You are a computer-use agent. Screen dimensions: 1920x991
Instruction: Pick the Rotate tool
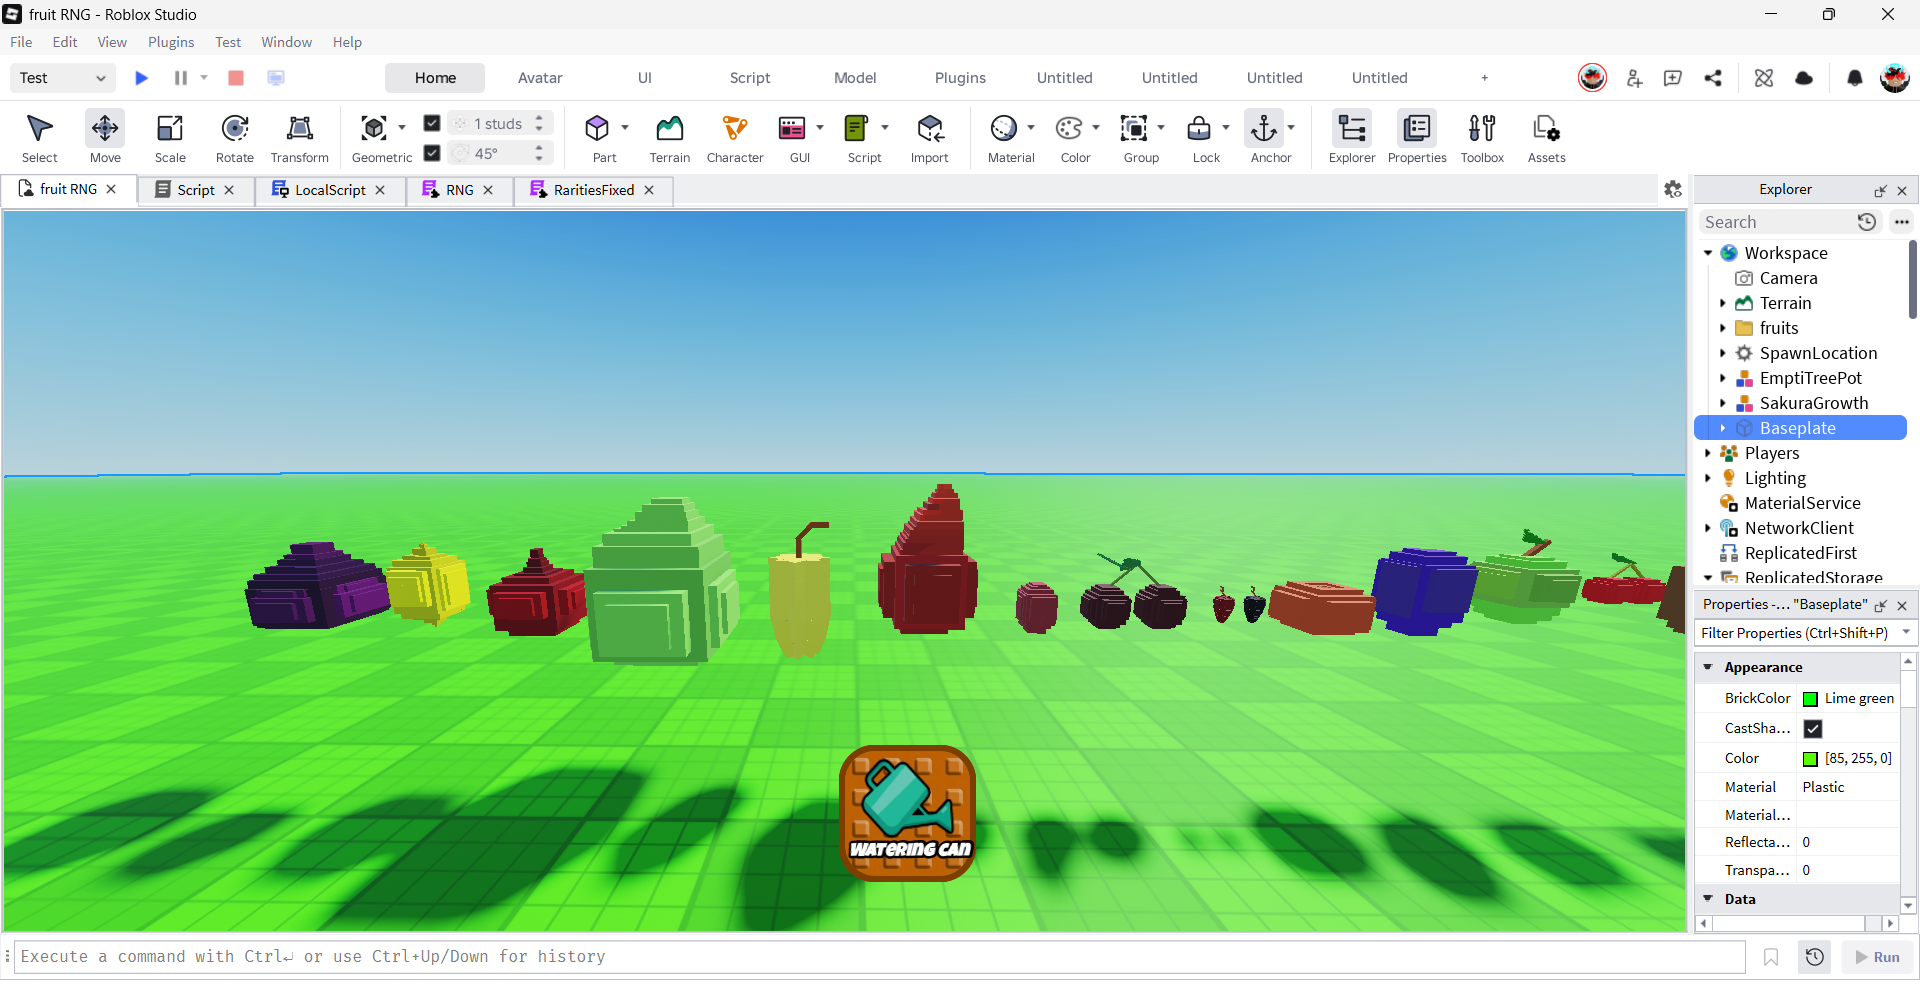235,137
